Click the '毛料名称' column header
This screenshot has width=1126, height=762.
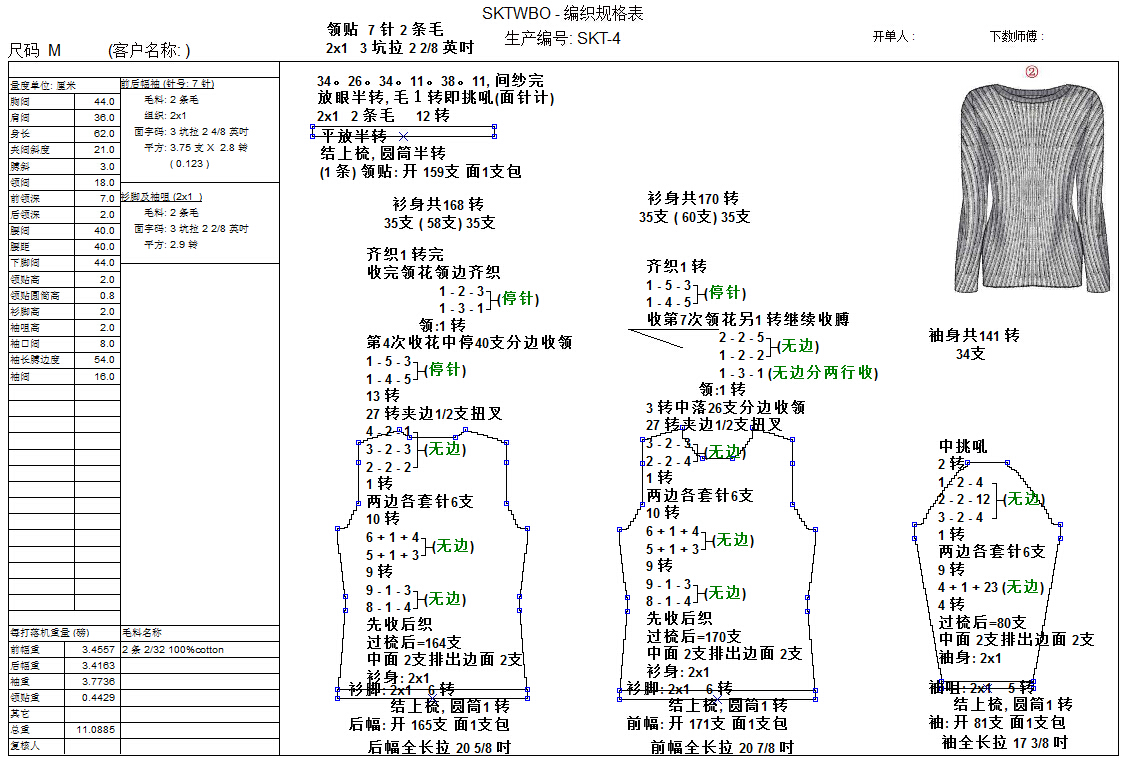[x=142, y=633]
